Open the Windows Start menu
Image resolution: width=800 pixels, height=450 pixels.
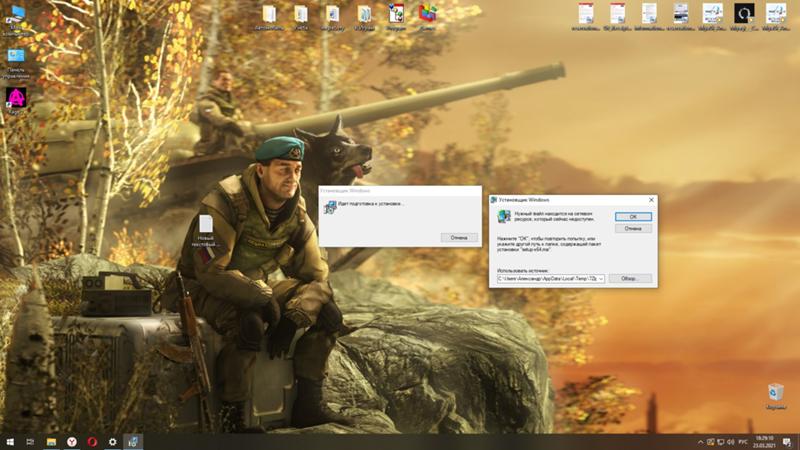[x=10, y=442]
